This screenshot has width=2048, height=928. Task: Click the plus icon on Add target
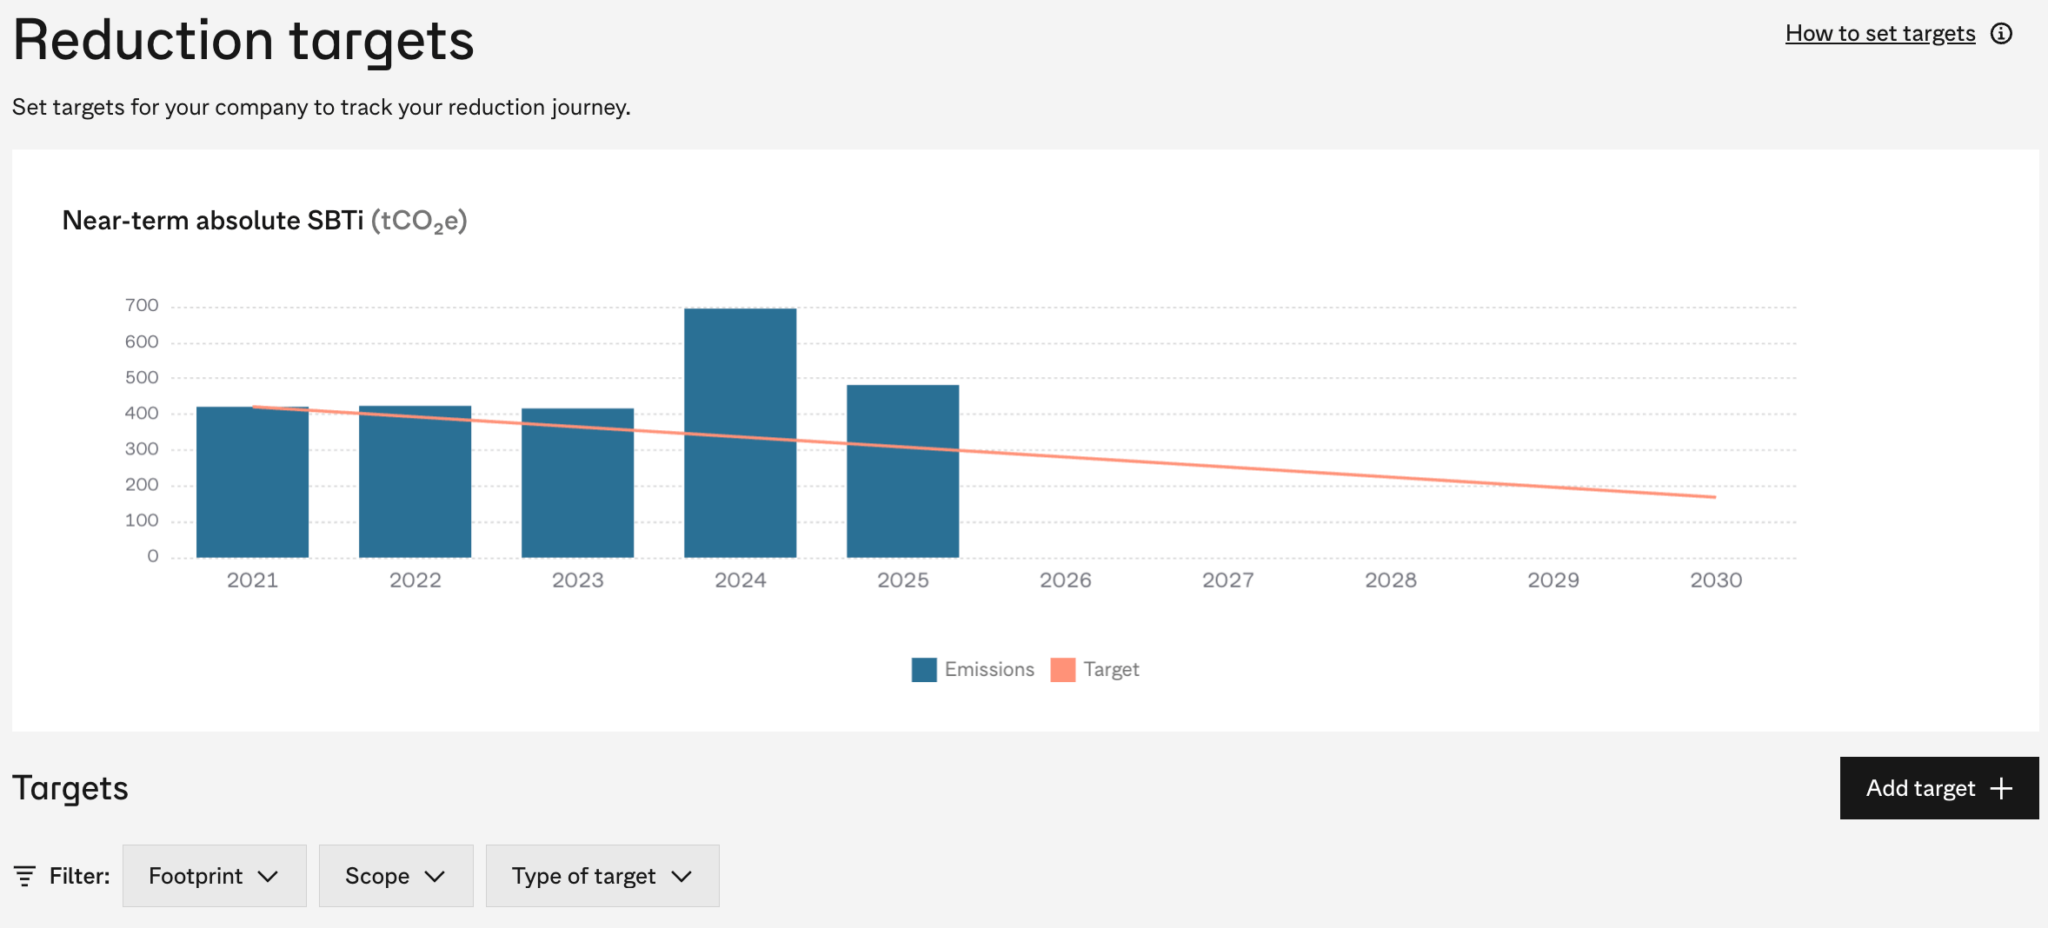[2000, 788]
